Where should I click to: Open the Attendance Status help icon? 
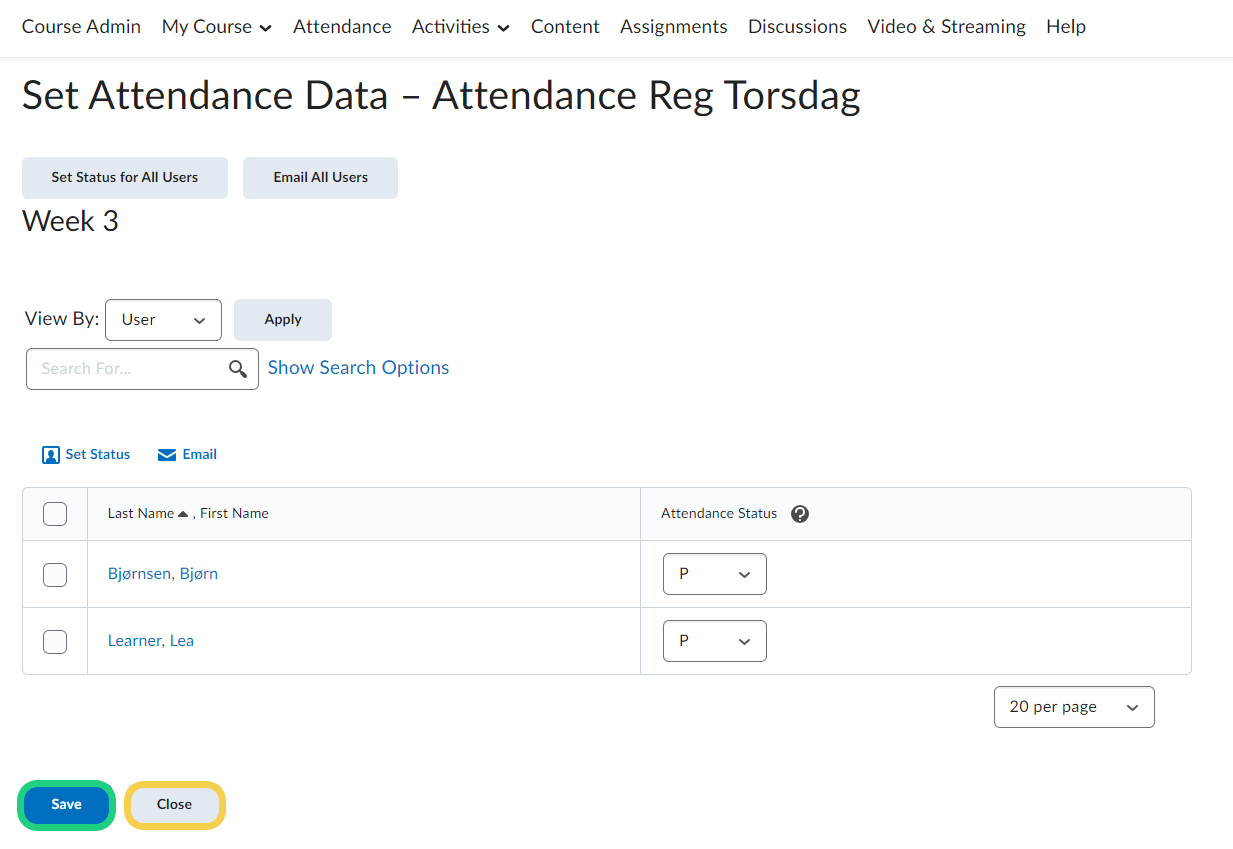pyautogui.click(x=800, y=514)
